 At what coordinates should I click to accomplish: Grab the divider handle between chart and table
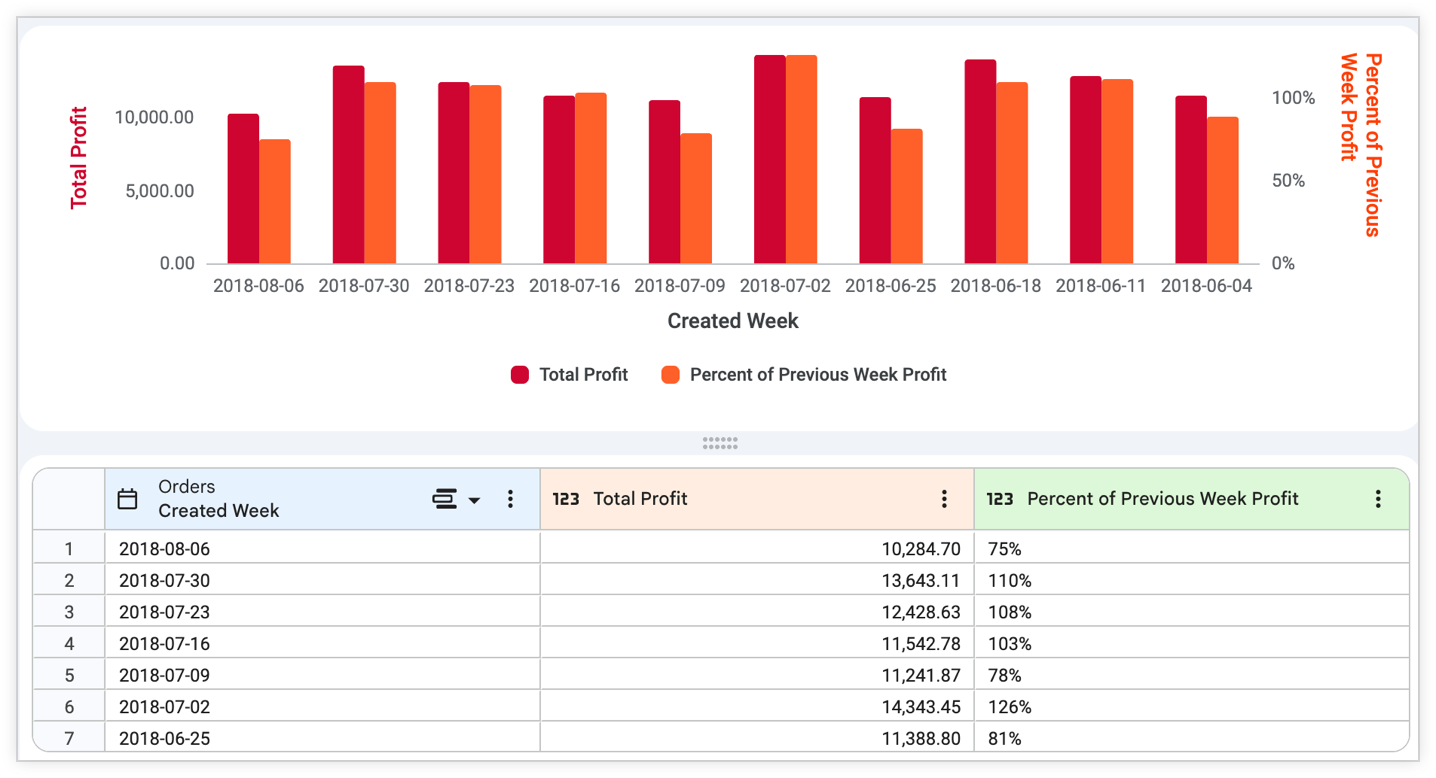click(720, 443)
